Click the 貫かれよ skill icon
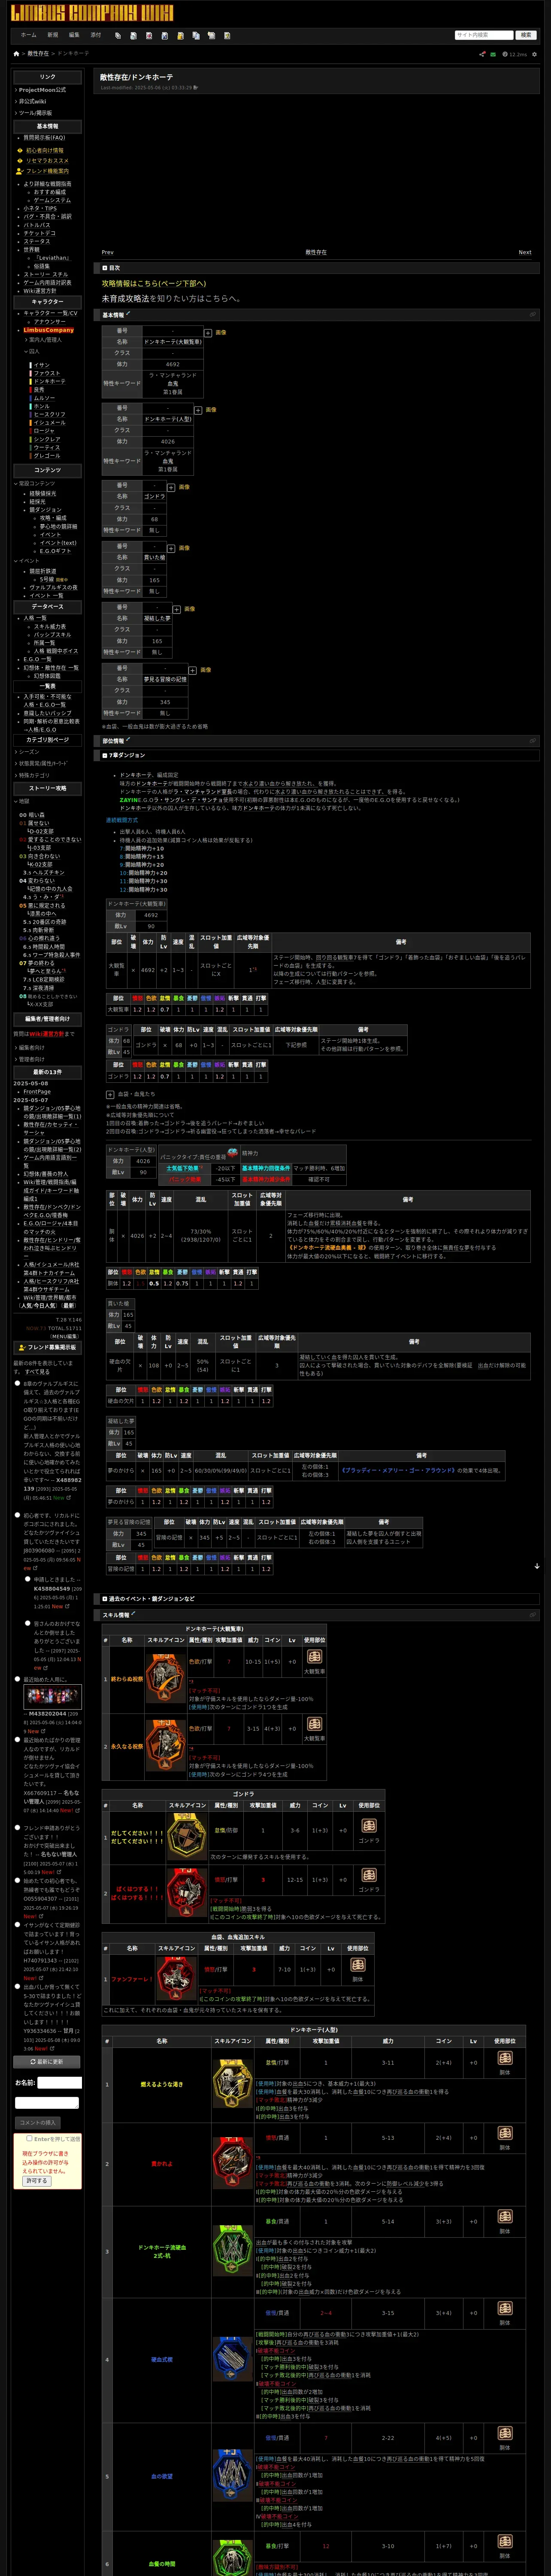551x2576 pixels. click(x=232, y=2163)
